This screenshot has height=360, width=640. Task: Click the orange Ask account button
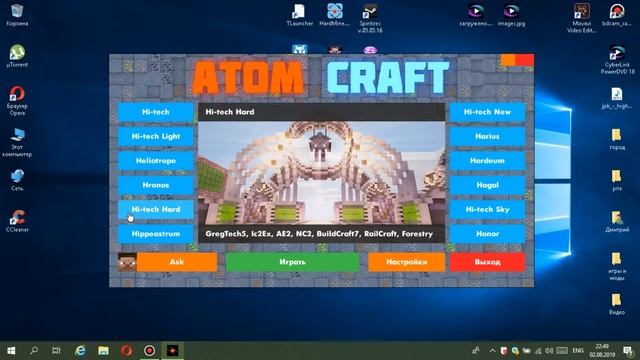click(x=177, y=262)
